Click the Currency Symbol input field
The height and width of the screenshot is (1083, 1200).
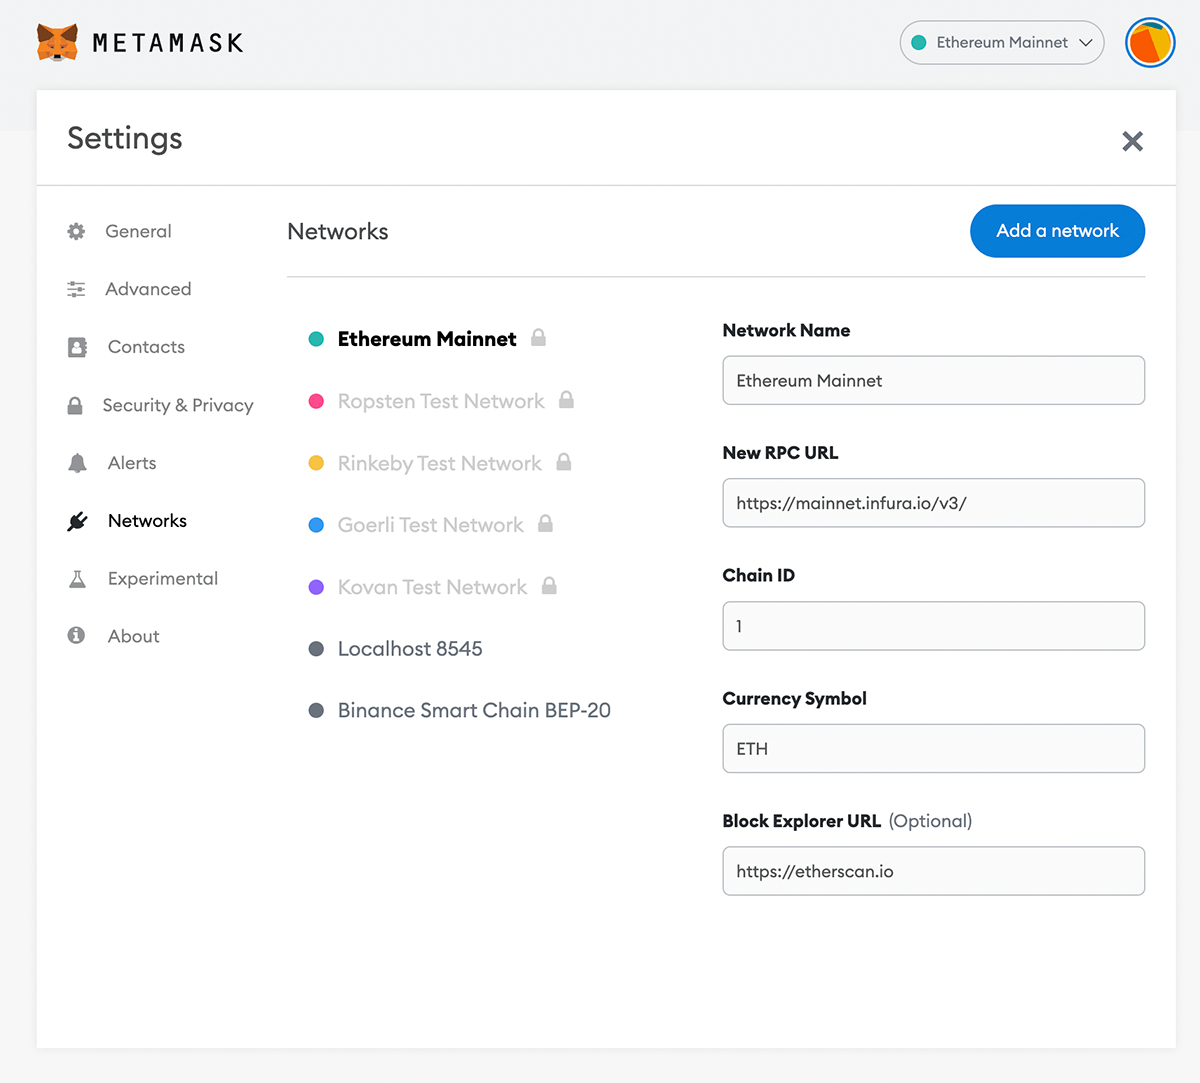tap(933, 748)
